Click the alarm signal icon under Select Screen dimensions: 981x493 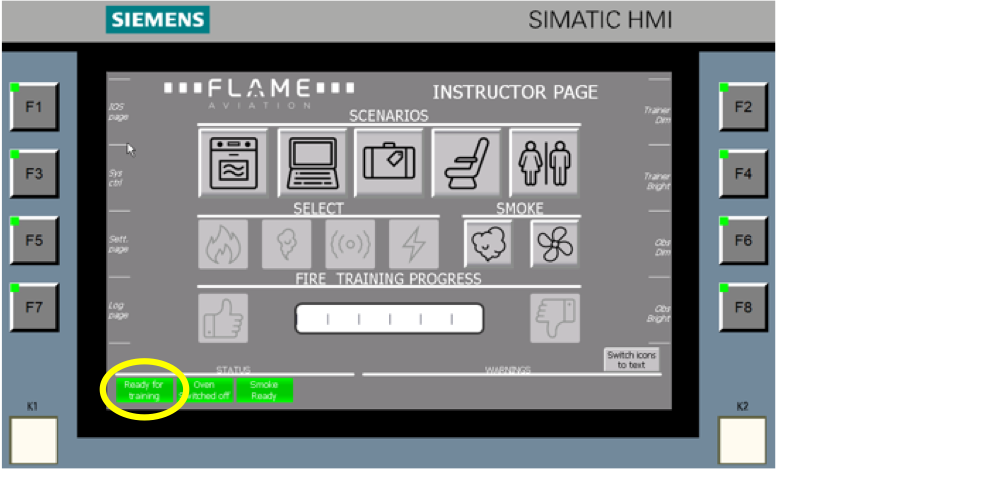coord(350,244)
